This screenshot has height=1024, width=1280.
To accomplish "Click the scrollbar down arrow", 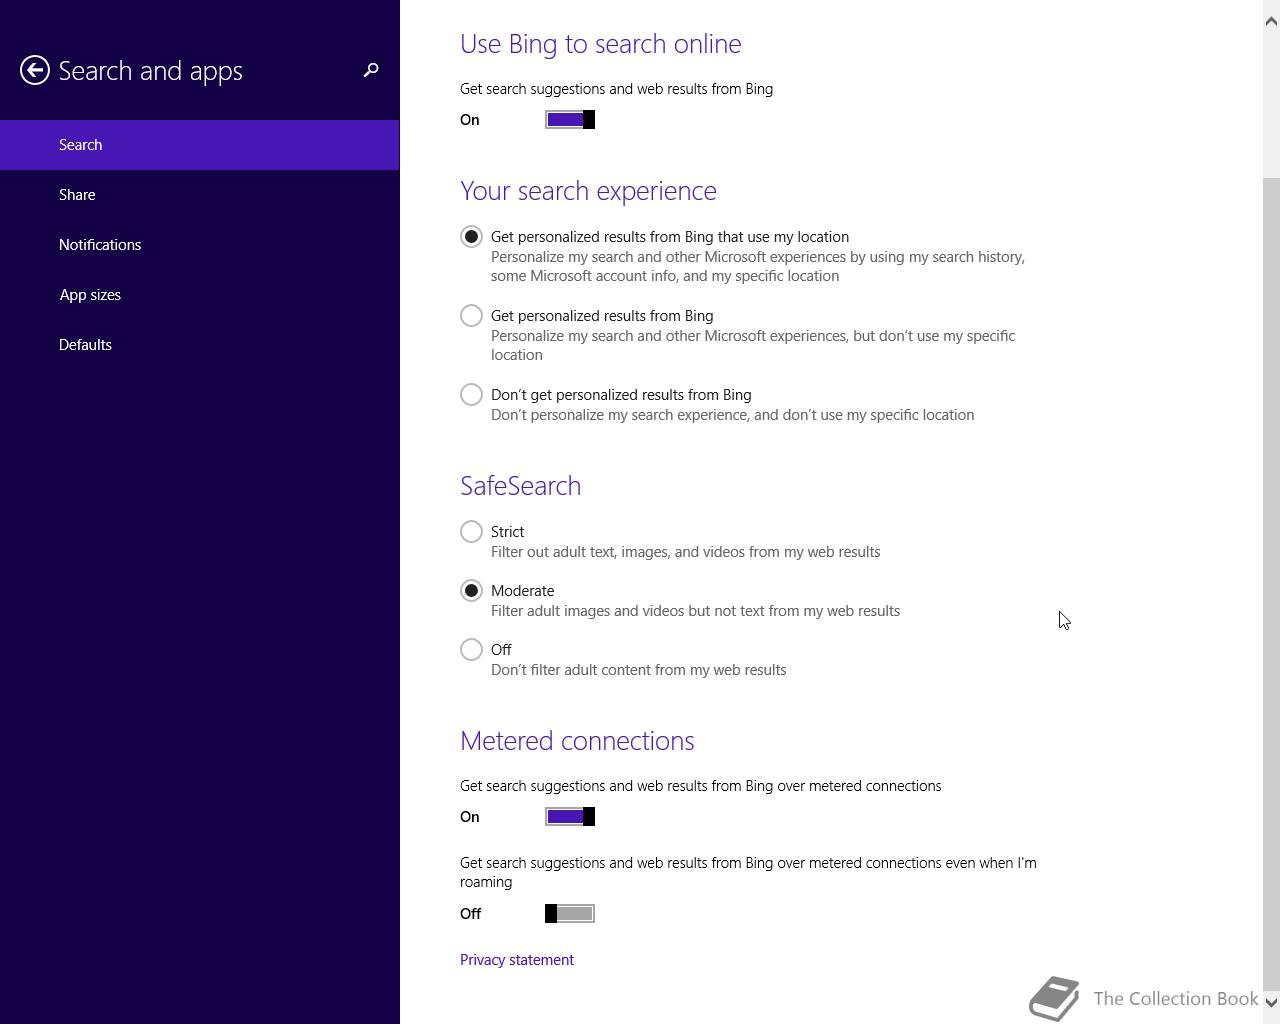I will 1272,1002.
